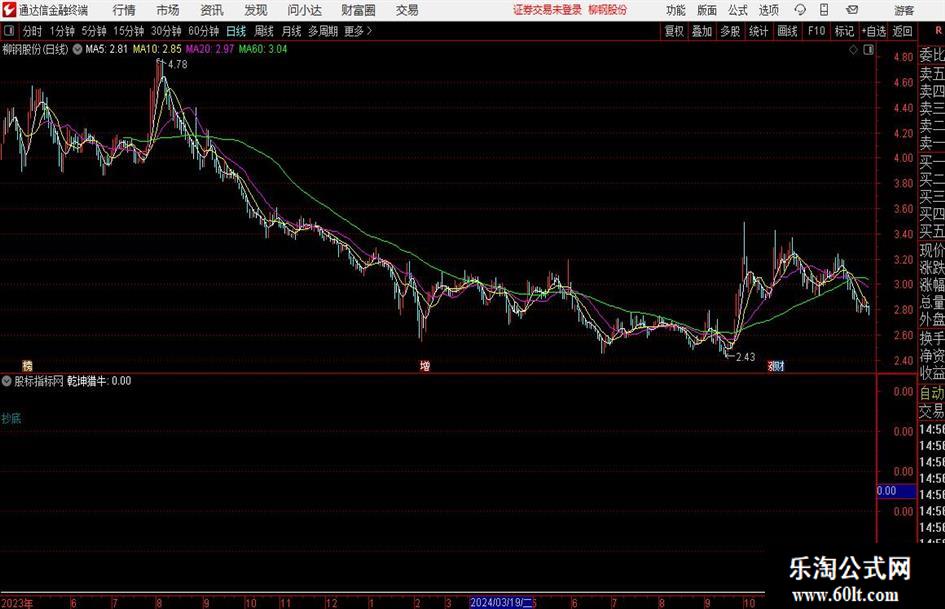Click the 通达信 red app logo
Viewport: 945px width, 609px height.
tap(9, 10)
